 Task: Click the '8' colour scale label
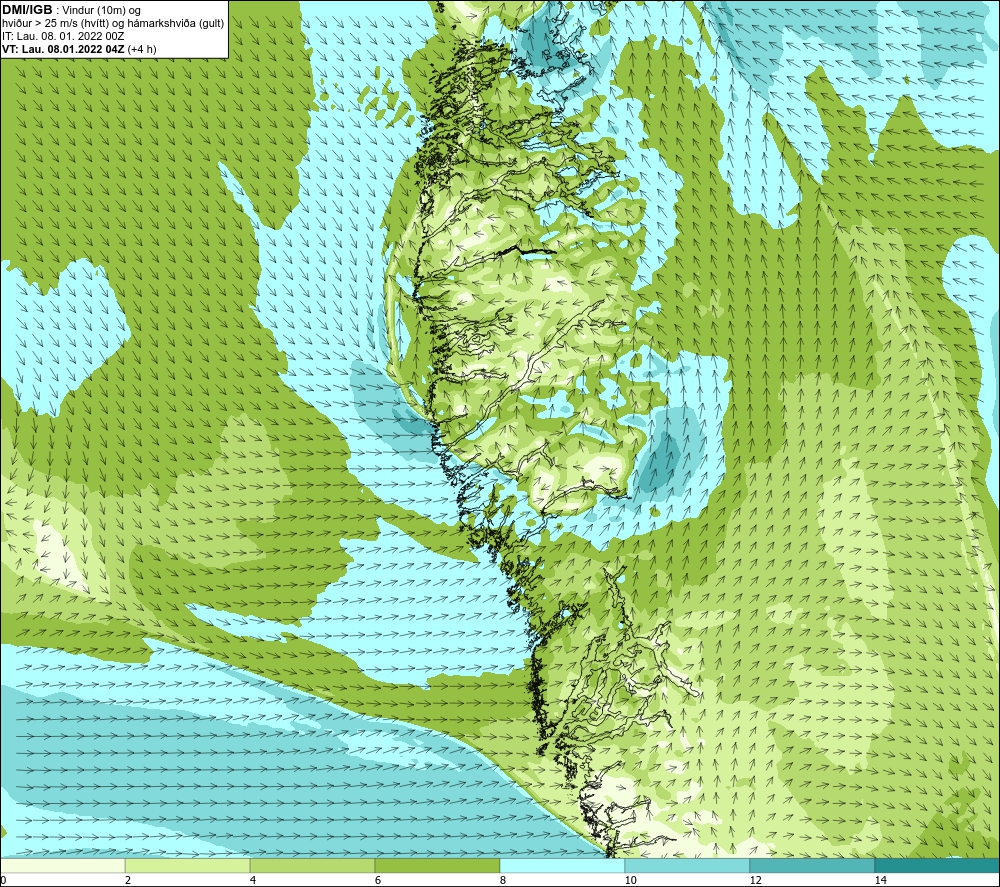503,881
